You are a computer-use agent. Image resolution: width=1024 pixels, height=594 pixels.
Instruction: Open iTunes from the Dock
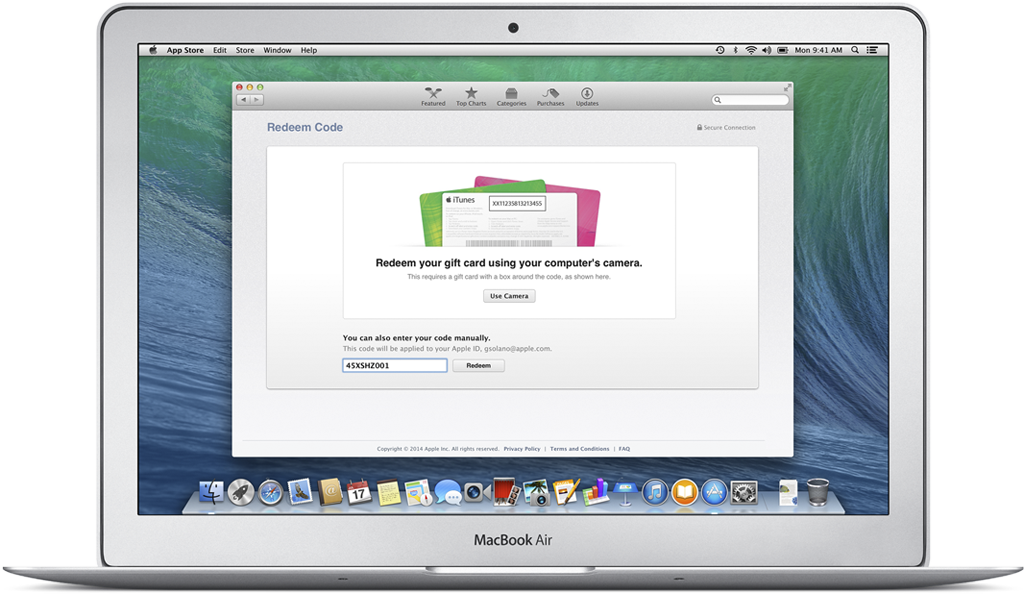pyautogui.click(x=654, y=492)
